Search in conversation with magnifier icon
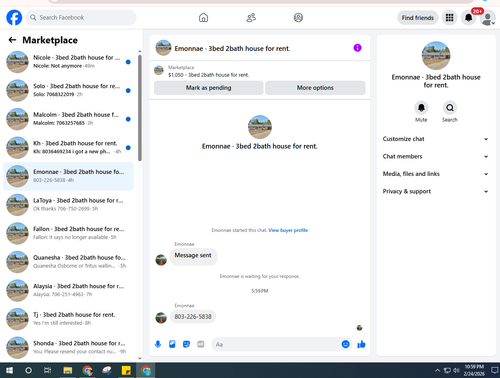500x378 pixels. pos(450,108)
